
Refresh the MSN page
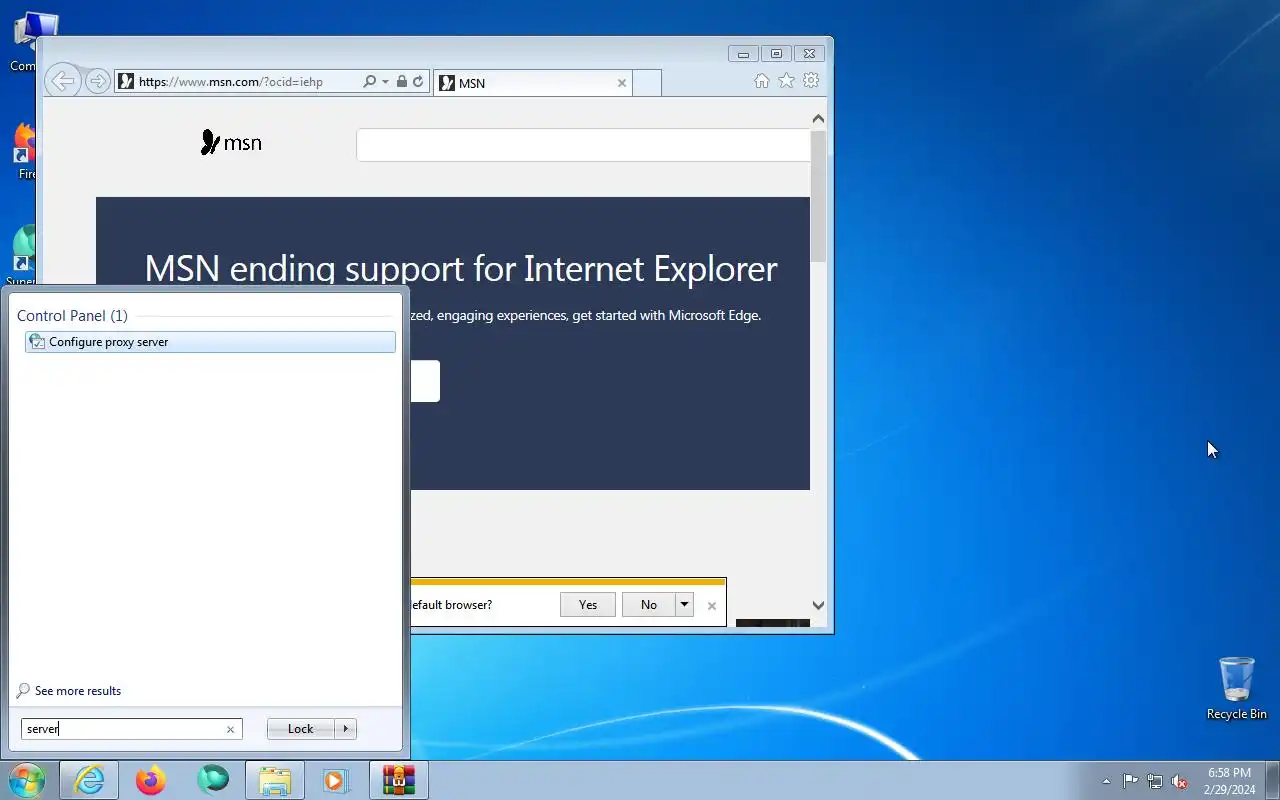coord(418,82)
